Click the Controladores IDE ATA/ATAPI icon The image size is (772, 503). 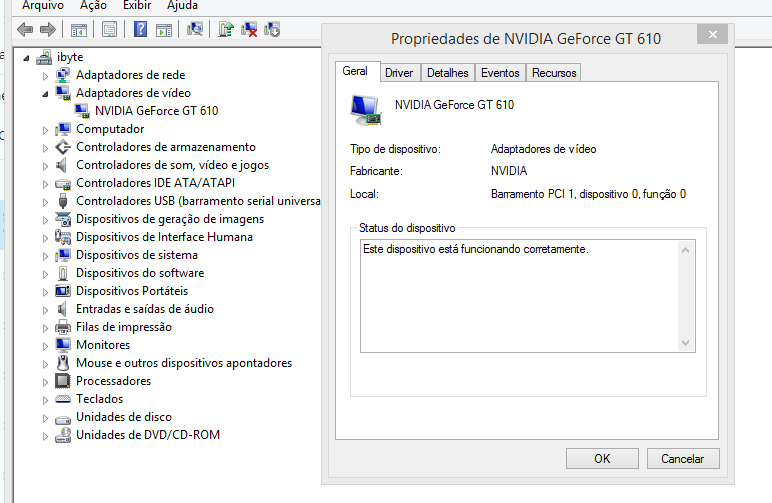(63, 184)
